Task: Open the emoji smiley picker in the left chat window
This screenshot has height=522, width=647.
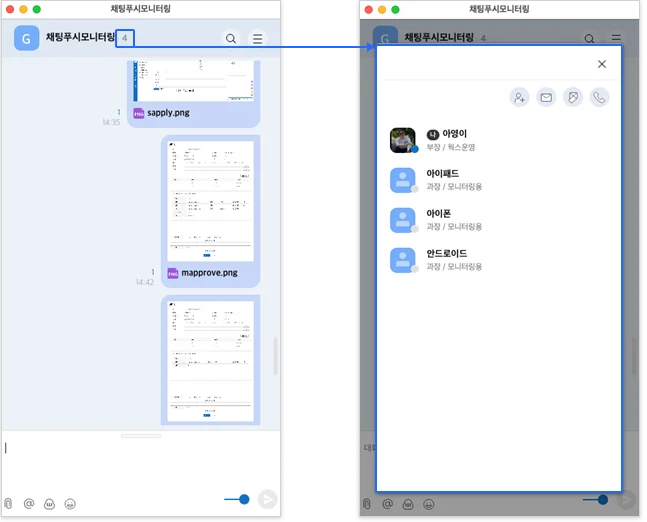Action: point(70,504)
